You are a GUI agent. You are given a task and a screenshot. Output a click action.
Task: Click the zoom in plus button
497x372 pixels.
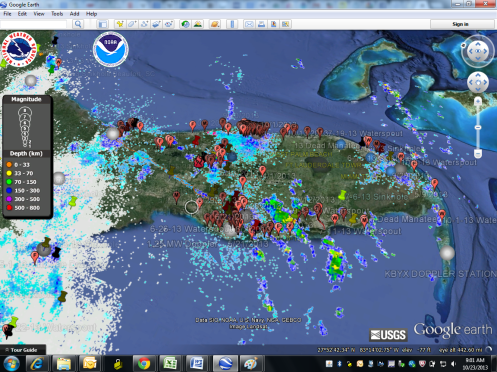[478, 101]
